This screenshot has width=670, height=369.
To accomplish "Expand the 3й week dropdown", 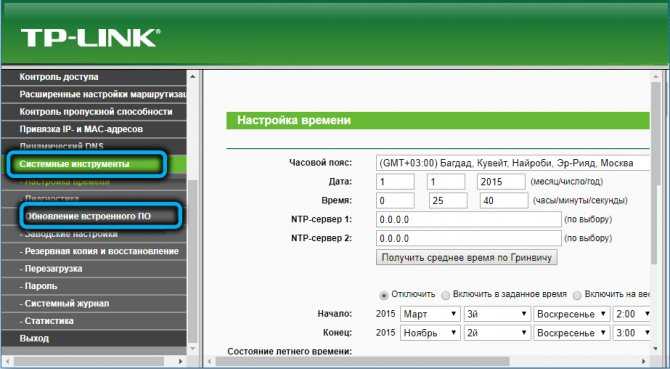I will tap(497, 314).
